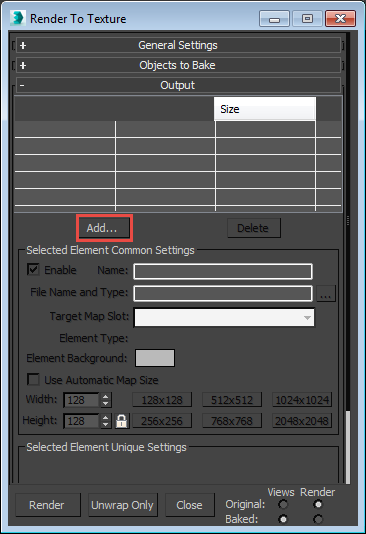
Task: Select Baked Render radio button
Action: [318, 519]
